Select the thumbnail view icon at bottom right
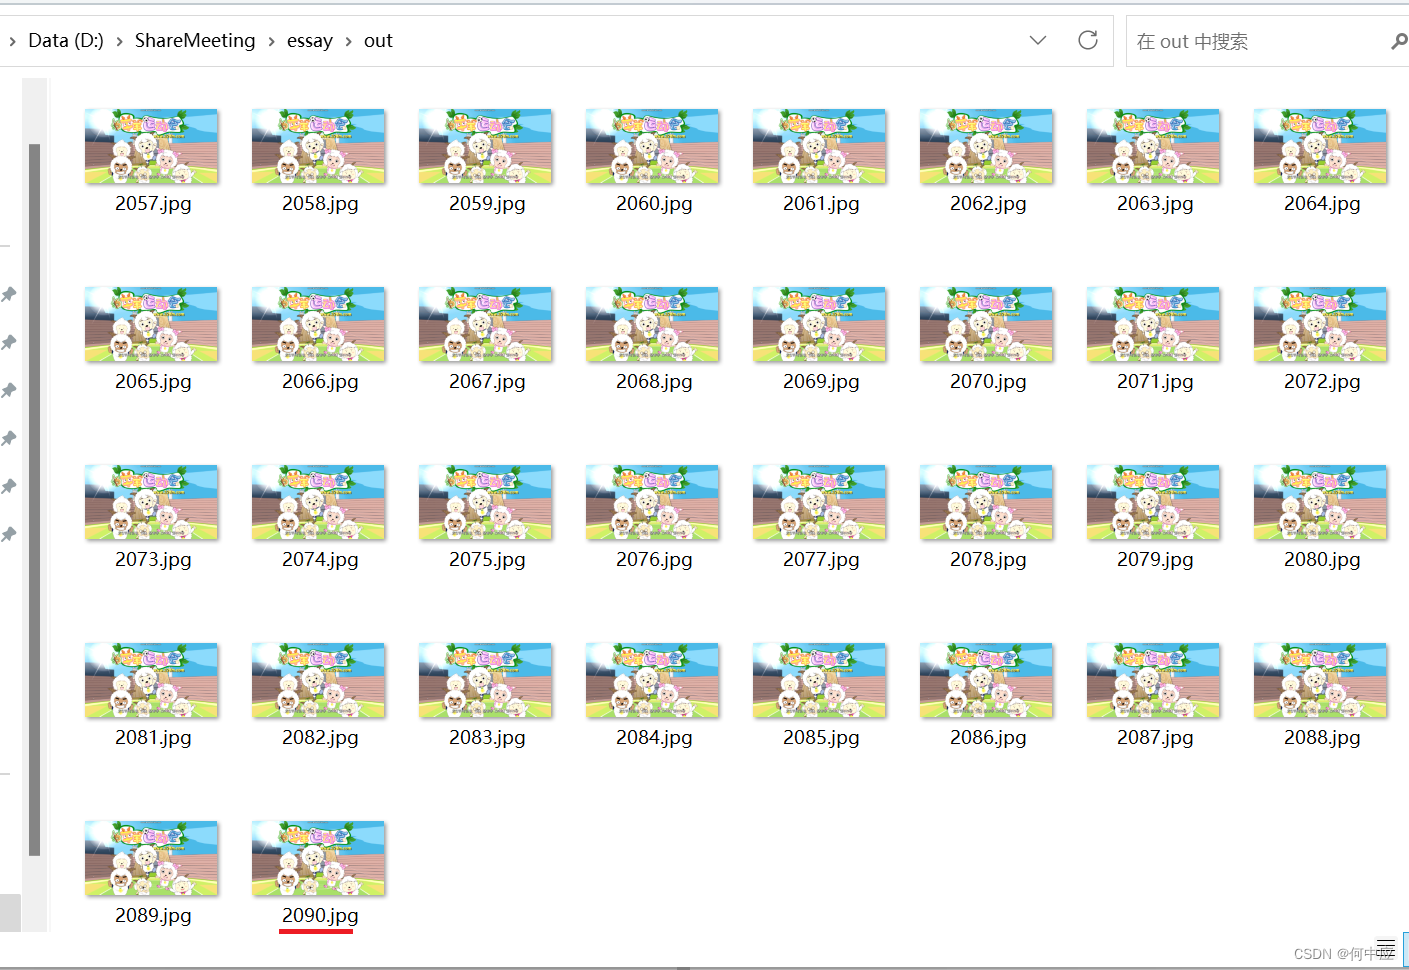This screenshot has height=970, width=1409. 1406,946
